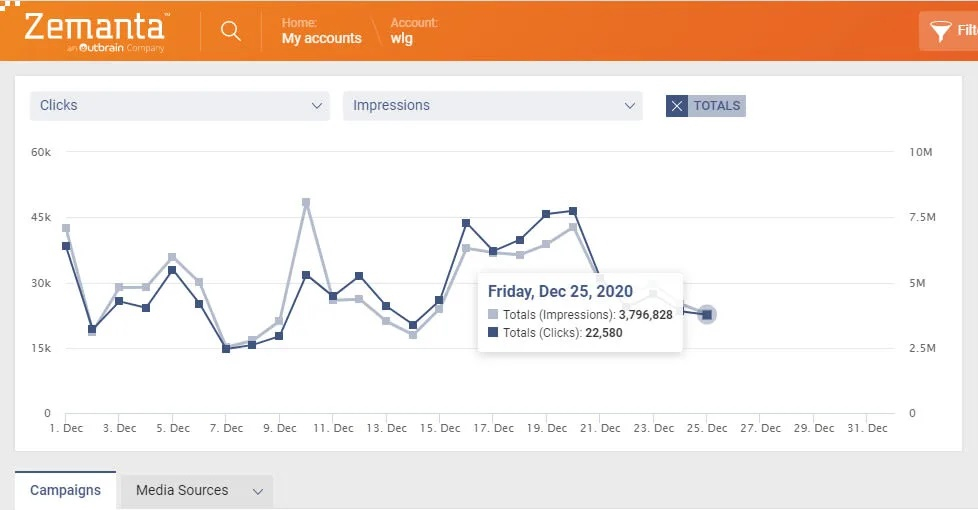Click the Zemanta logo
The height and width of the screenshot is (510, 978).
coord(97,30)
